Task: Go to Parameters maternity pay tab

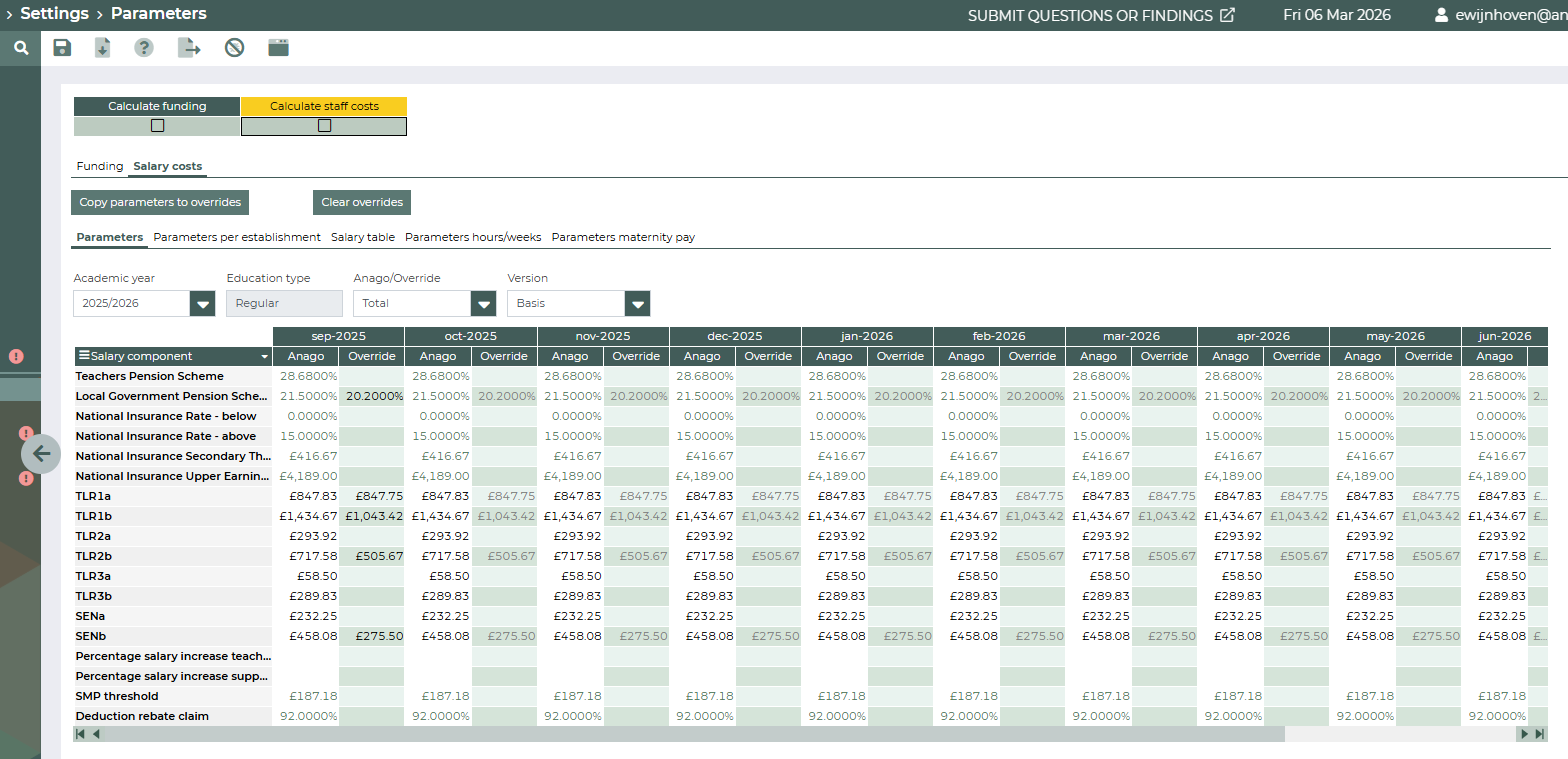Action: 623,237
